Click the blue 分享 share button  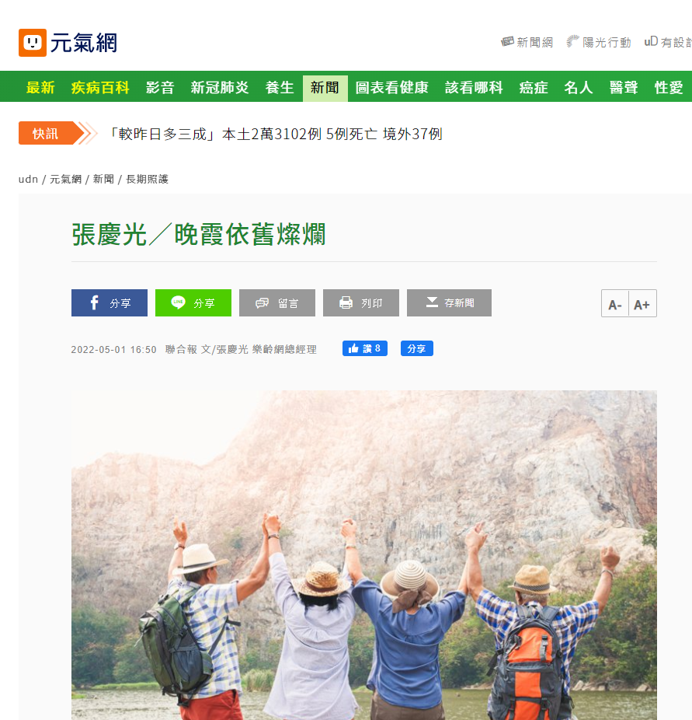(416, 349)
